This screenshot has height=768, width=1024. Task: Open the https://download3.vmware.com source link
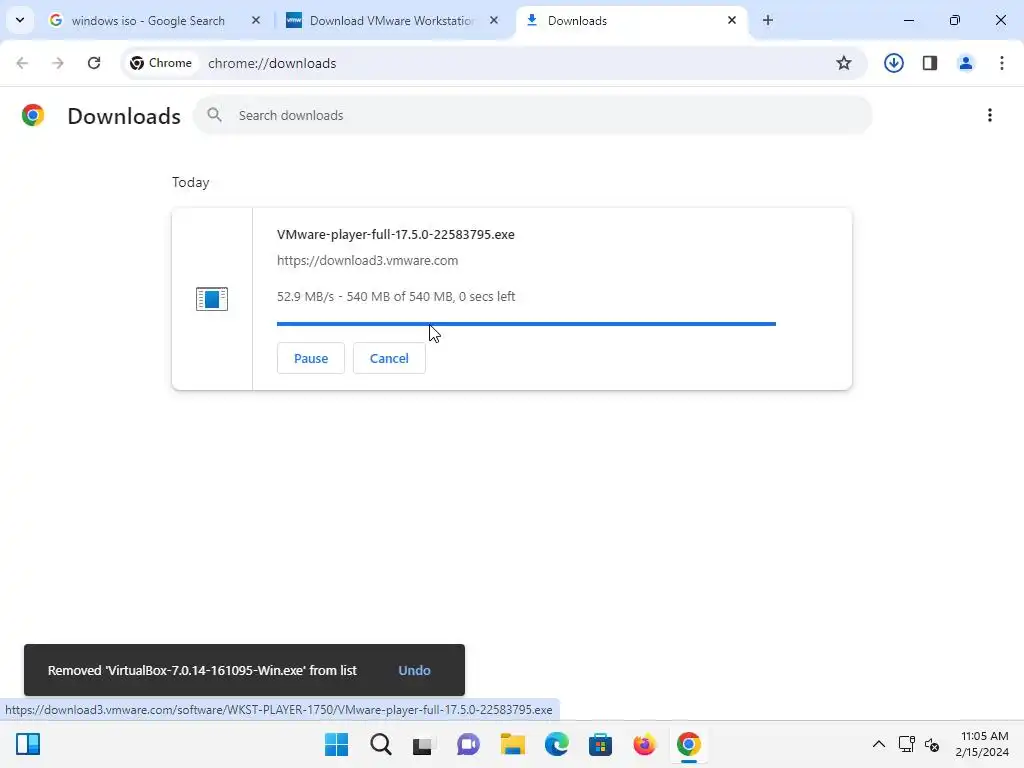(367, 261)
